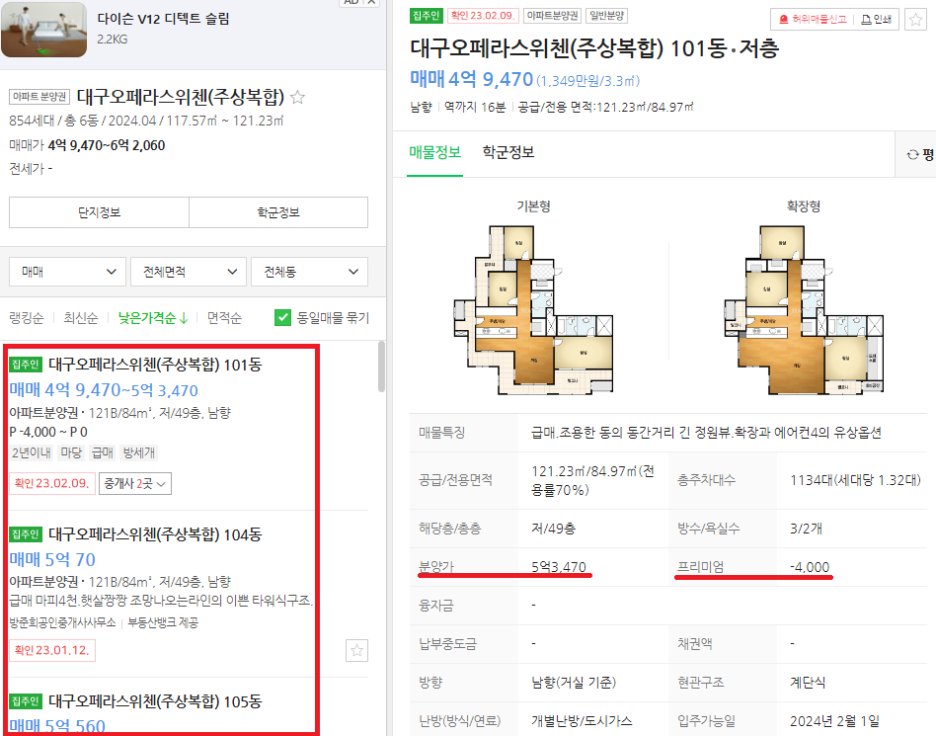
Task: Click 입주가능일 value 2024년 2월 1일
Action: point(835,721)
